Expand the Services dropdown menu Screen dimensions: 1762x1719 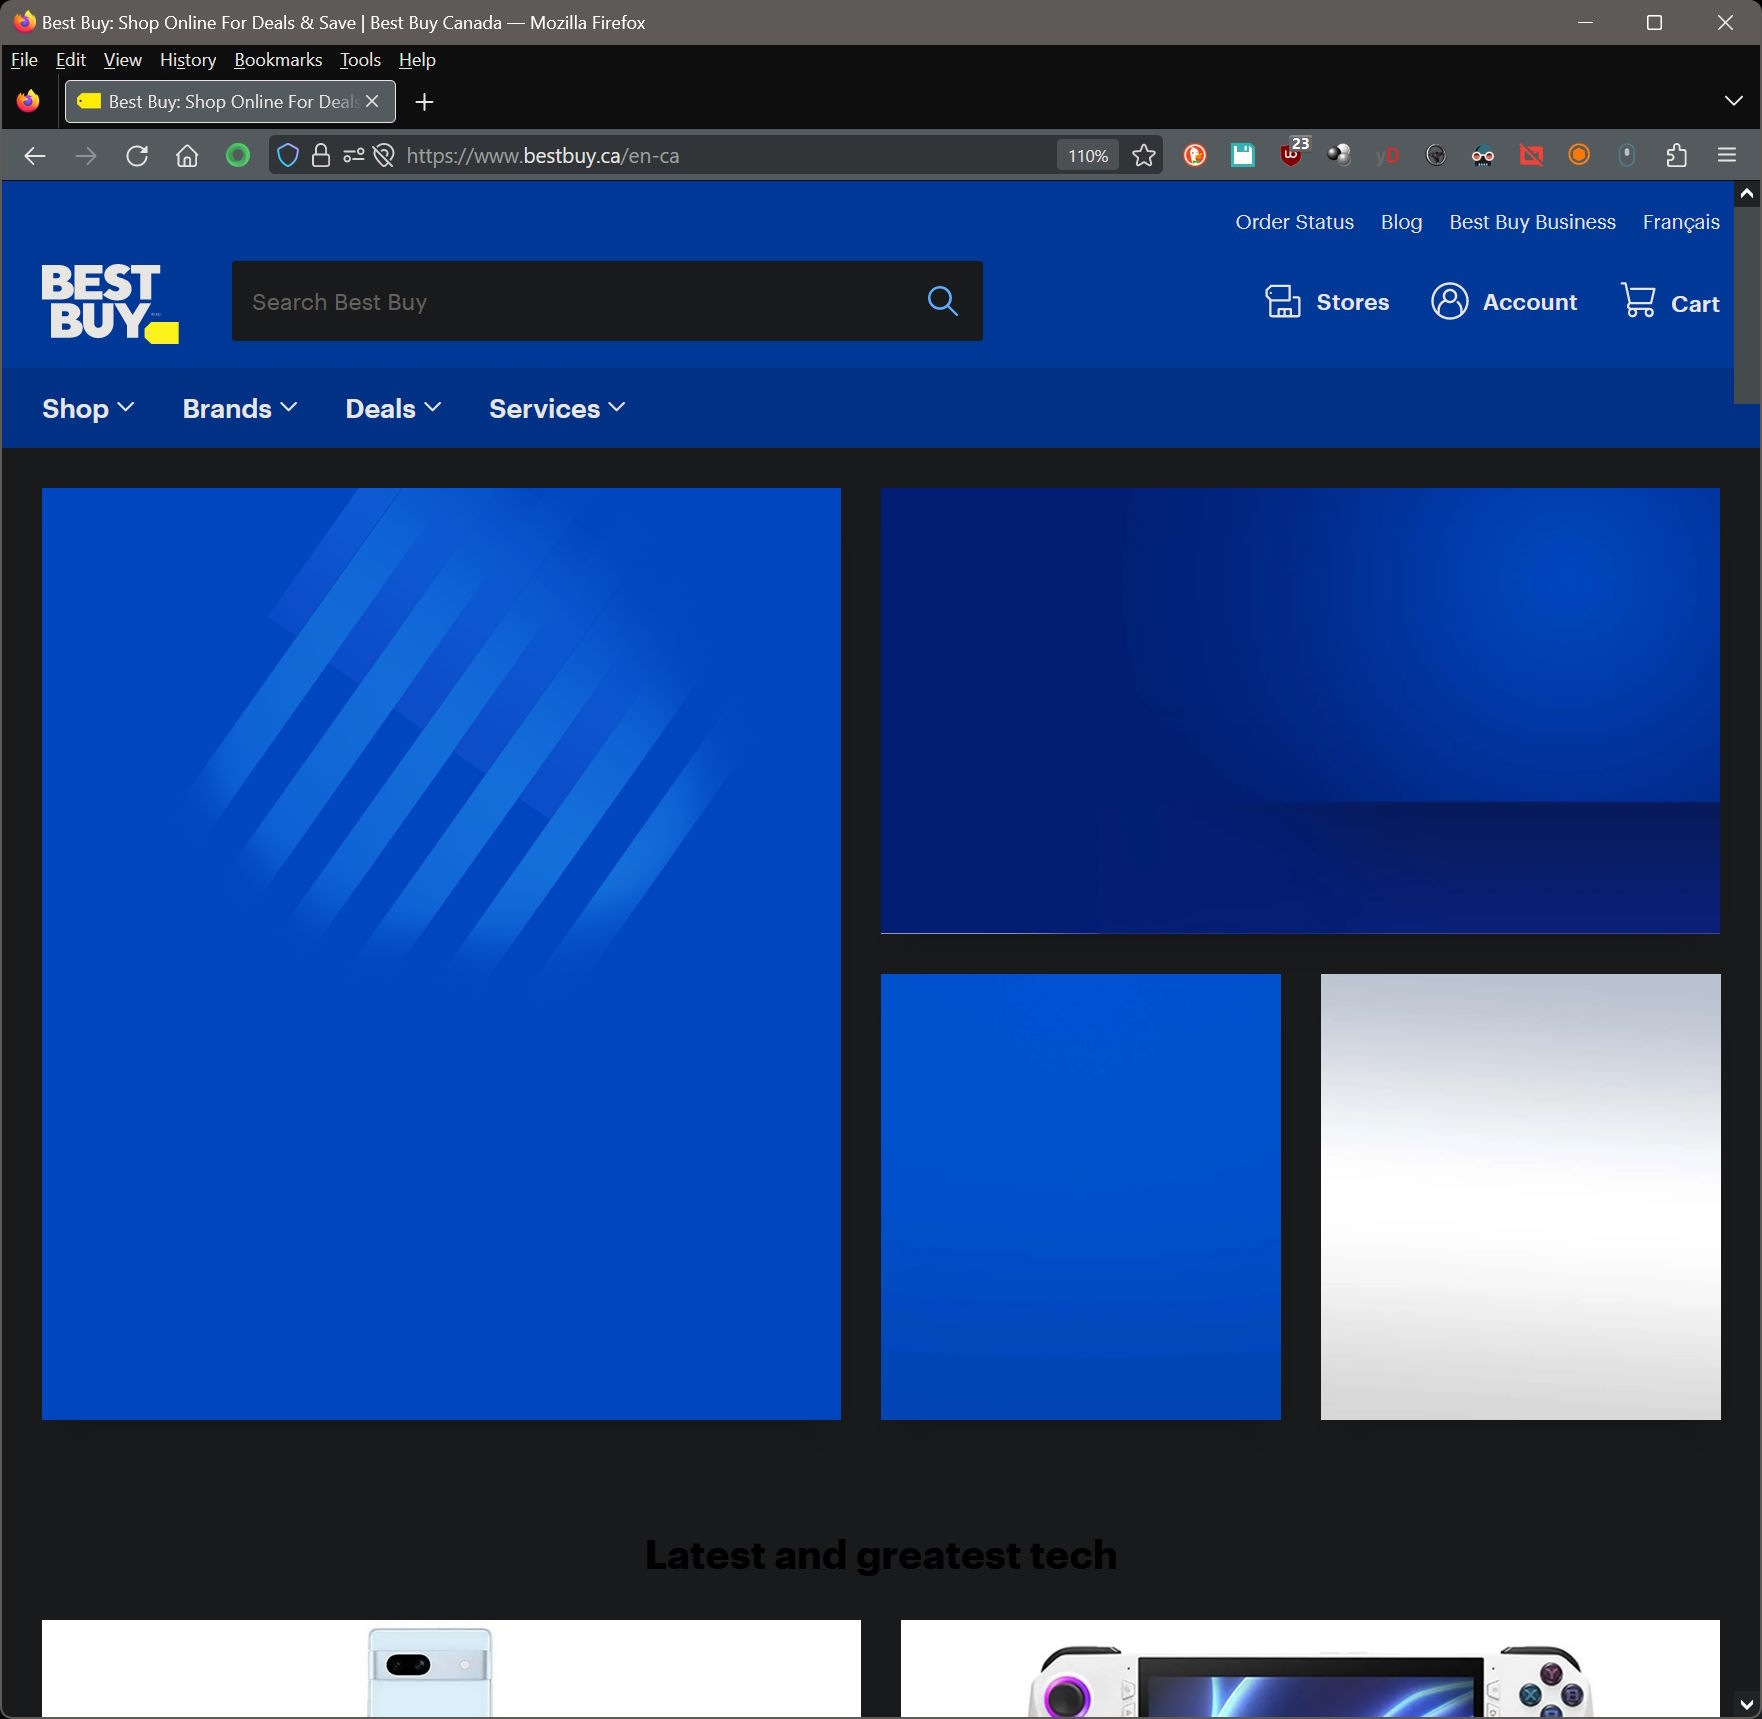pos(555,409)
